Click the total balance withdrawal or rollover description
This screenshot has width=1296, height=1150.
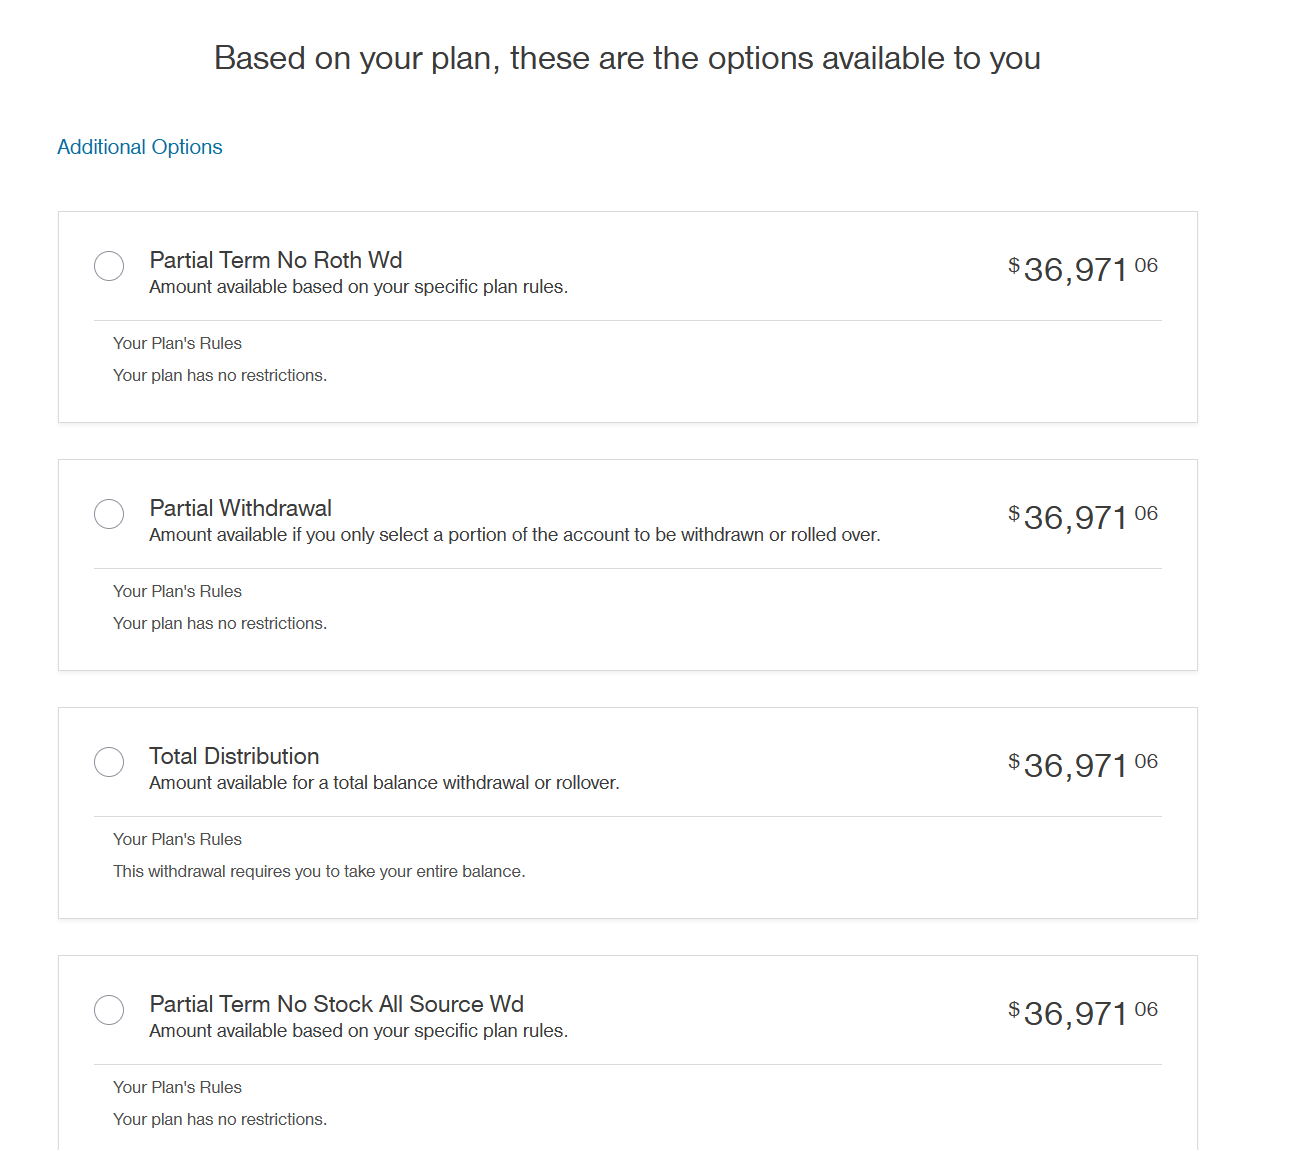pyautogui.click(x=385, y=783)
